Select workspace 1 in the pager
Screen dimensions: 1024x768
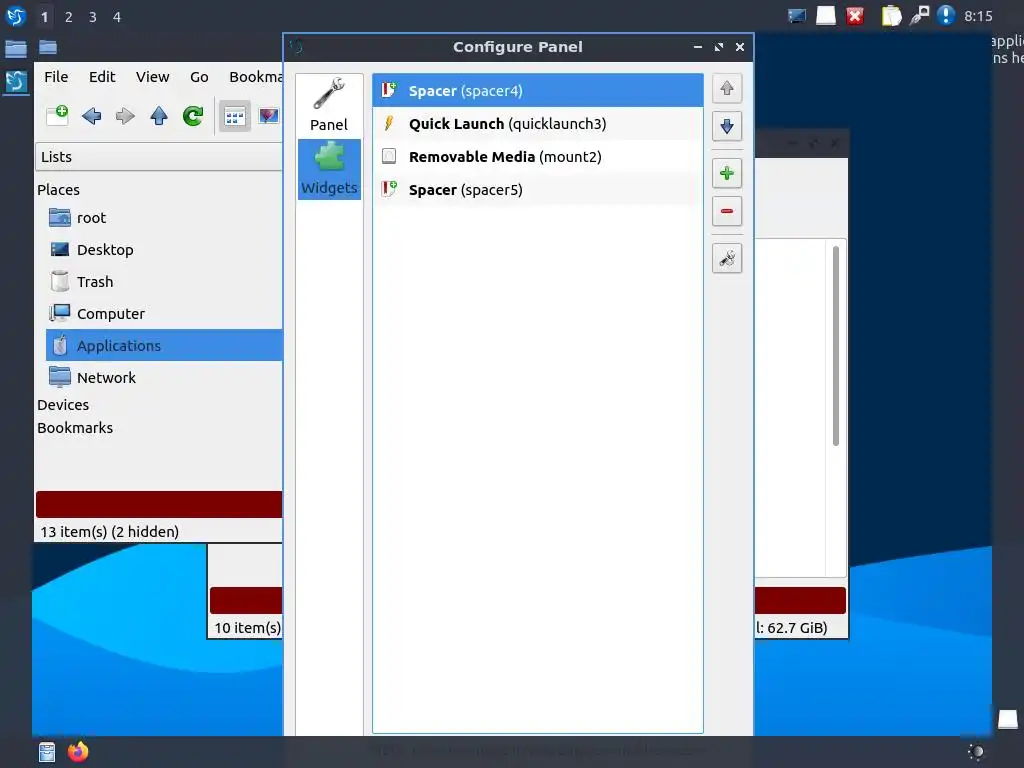(x=44, y=17)
